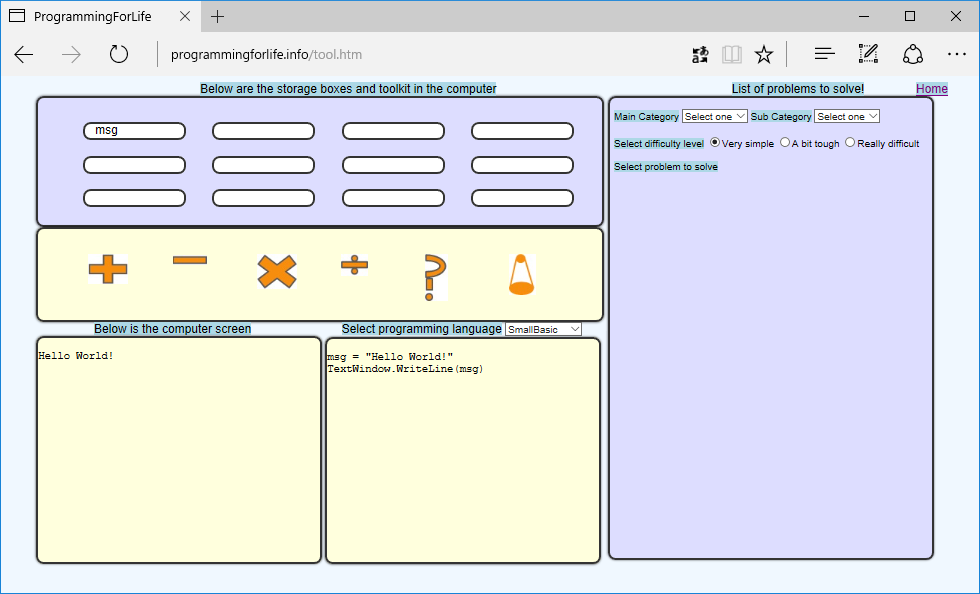Expand the Sub Category dropdown
The height and width of the screenshot is (594, 980).
(x=846, y=117)
